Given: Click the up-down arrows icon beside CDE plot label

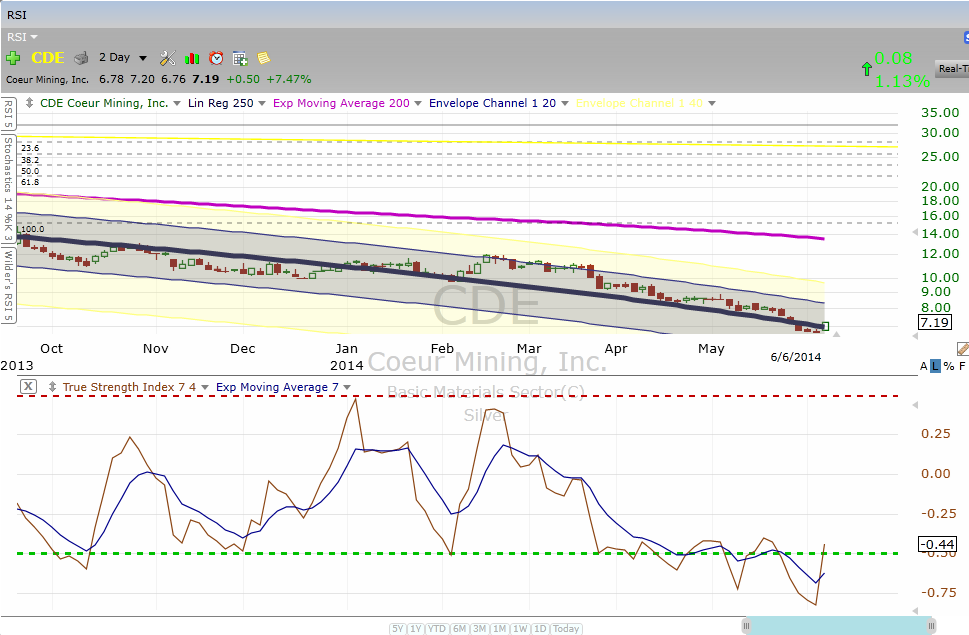Looking at the screenshot, I should (29, 103).
